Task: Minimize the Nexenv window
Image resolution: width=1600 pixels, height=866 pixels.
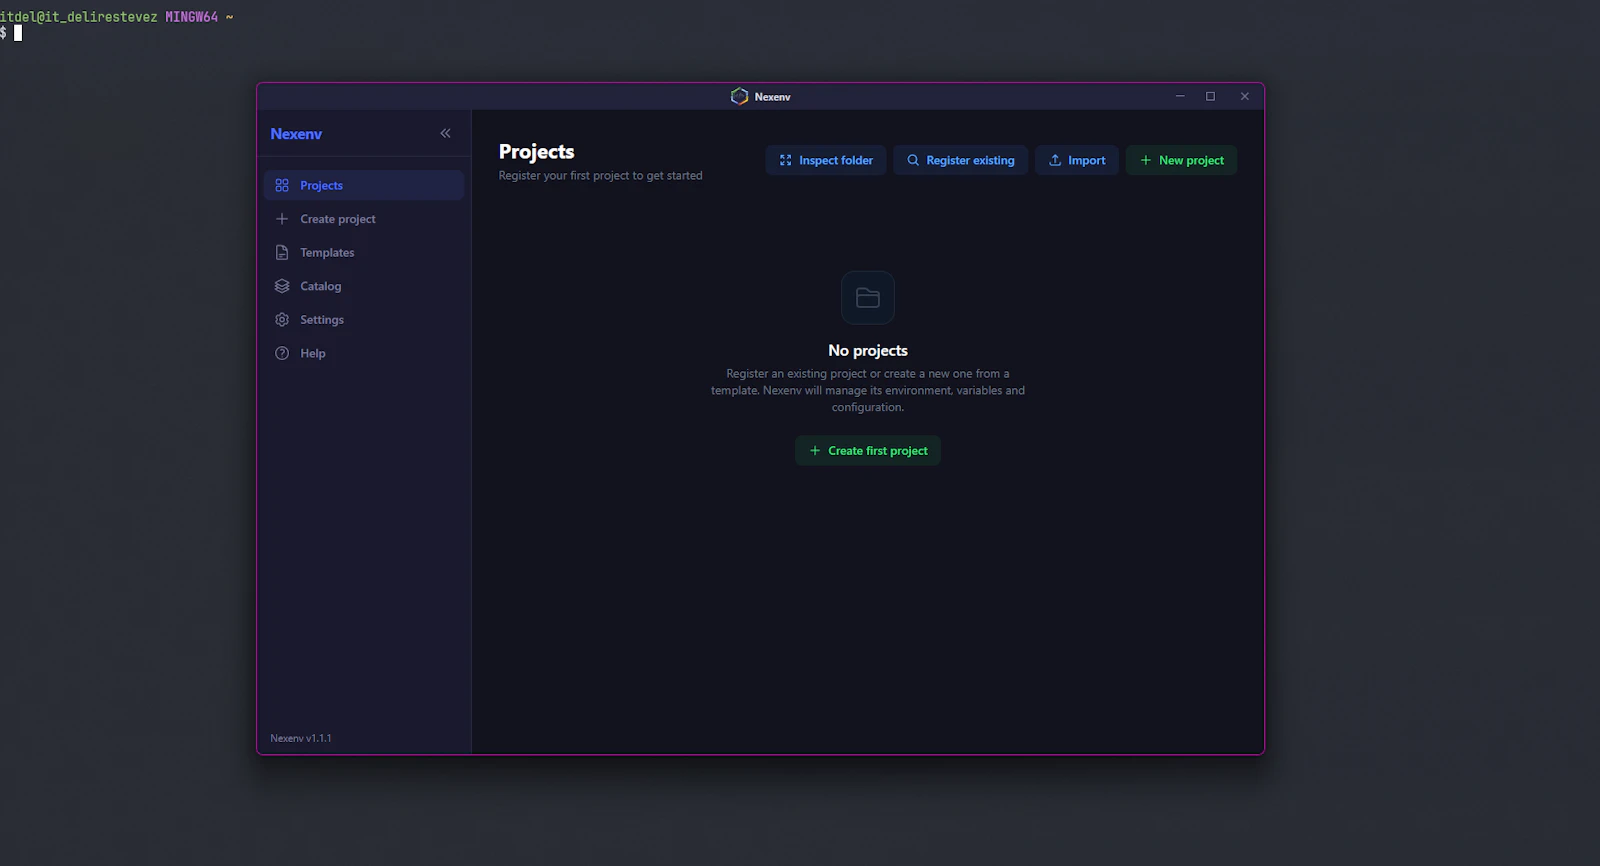Action: click(1180, 96)
